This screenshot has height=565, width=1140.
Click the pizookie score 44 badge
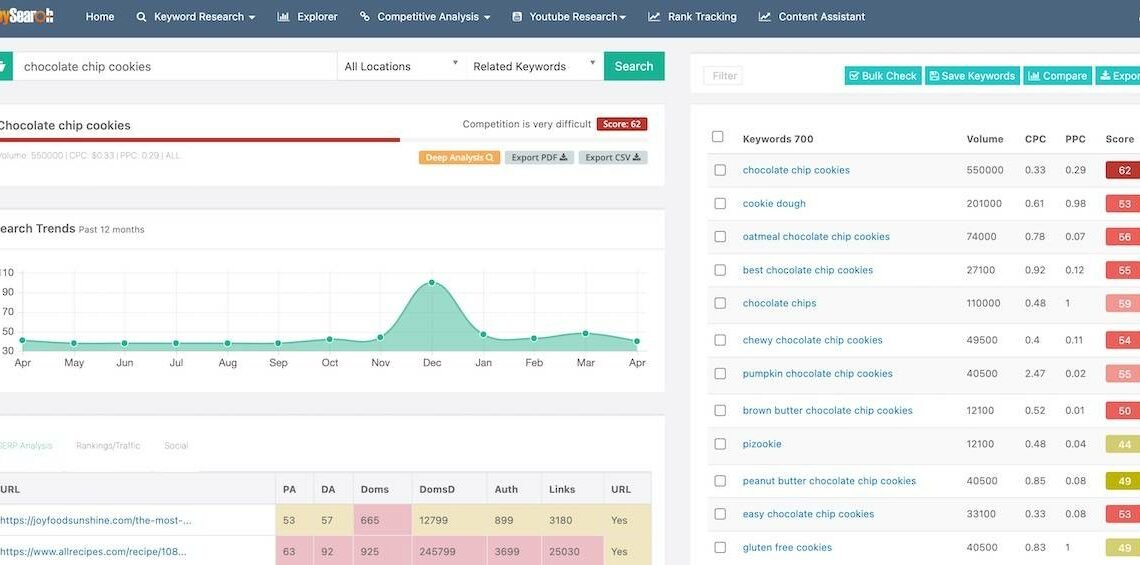coord(1123,444)
